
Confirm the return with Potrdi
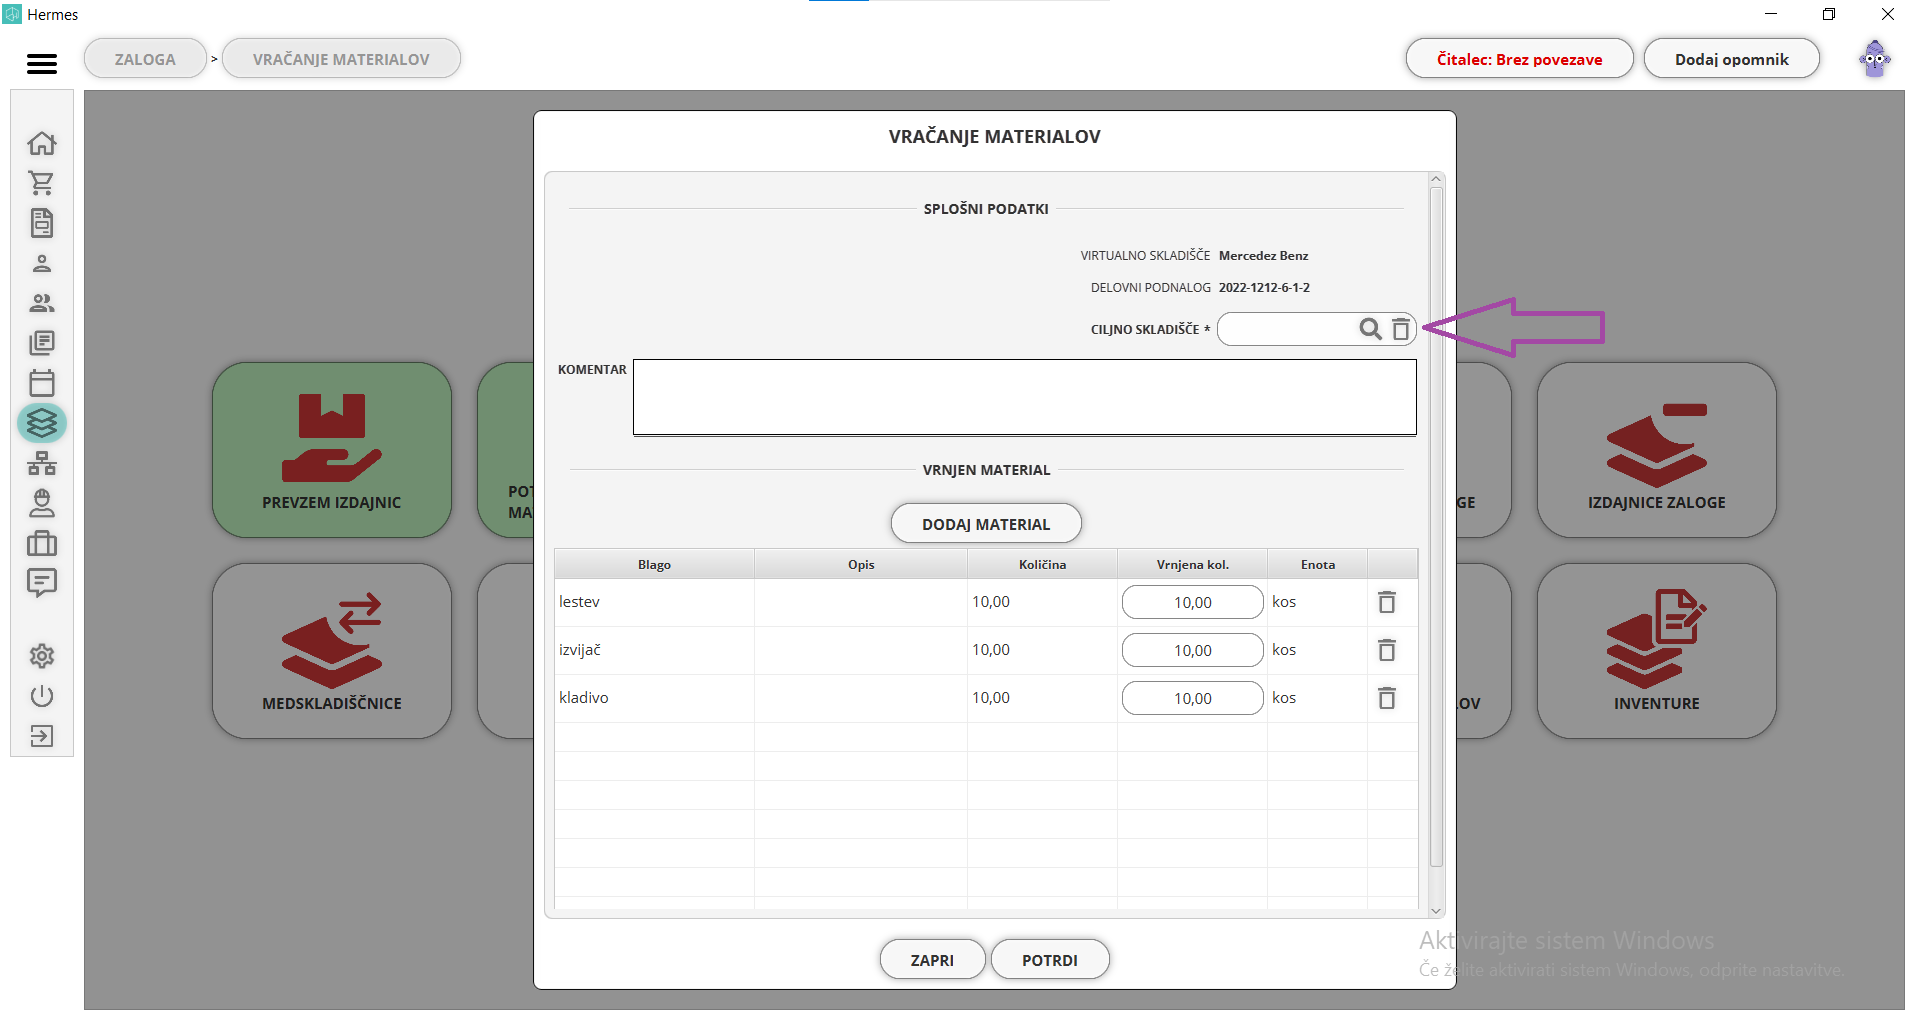(x=1049, y=960)
